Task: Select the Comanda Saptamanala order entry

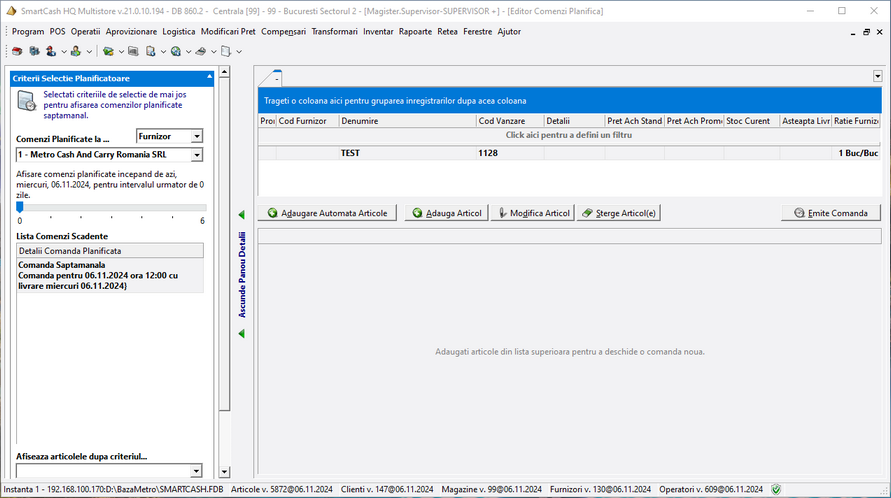Action: tap(110, 276)
